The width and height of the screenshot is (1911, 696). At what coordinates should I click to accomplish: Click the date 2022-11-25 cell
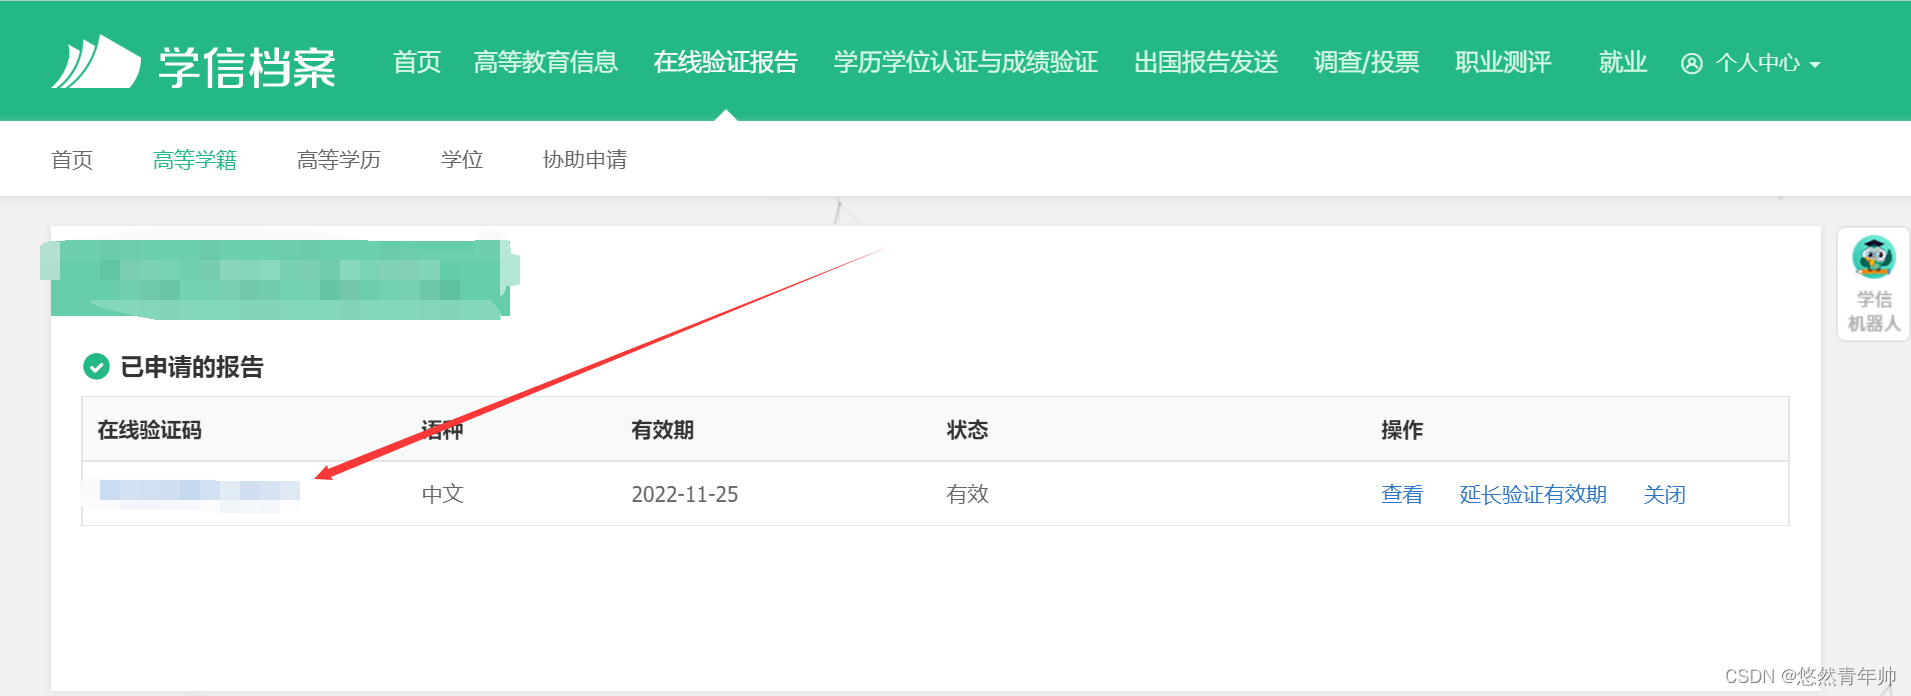685,494
